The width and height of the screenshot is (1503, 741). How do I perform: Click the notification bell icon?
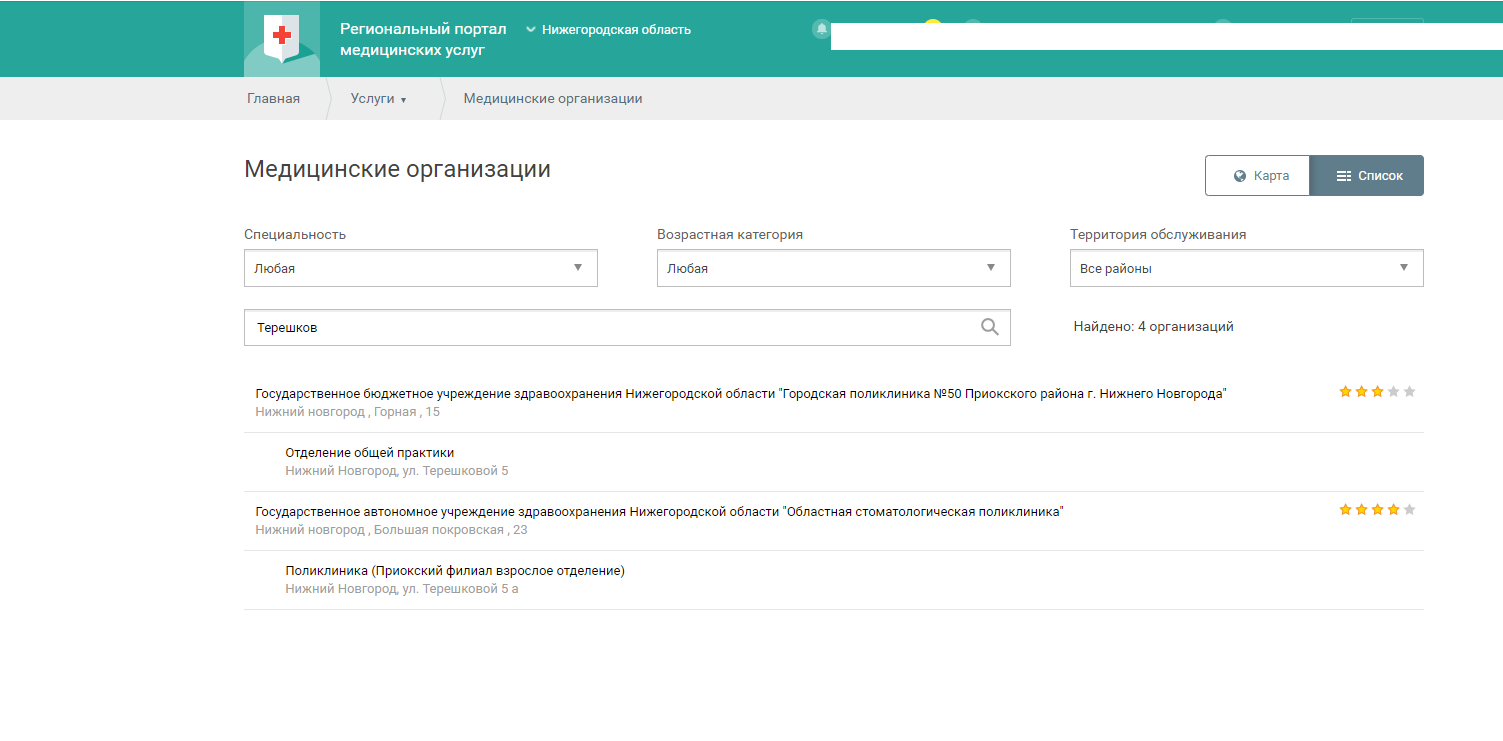821,29
